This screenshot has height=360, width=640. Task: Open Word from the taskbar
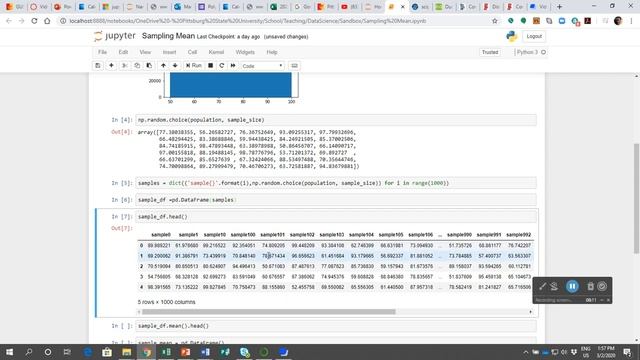[x=205, y=352]
